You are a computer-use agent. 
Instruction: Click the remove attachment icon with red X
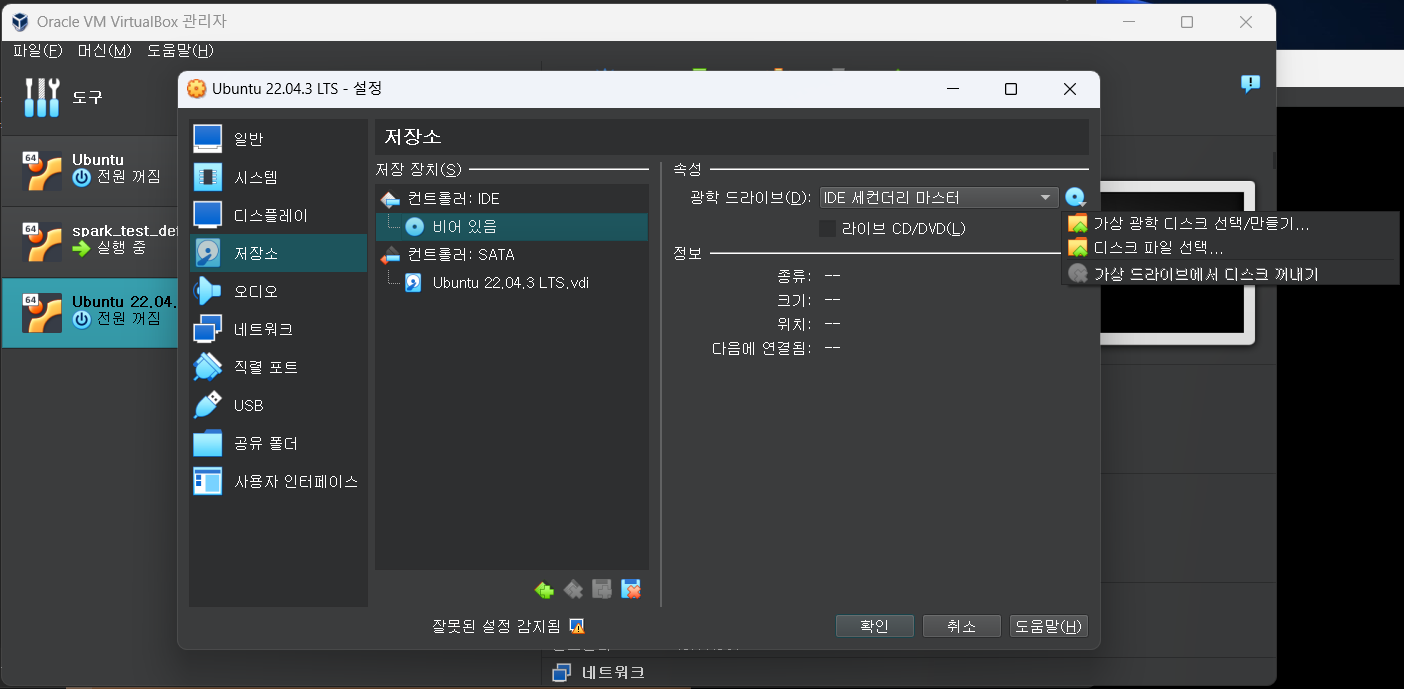coord(631,590)
